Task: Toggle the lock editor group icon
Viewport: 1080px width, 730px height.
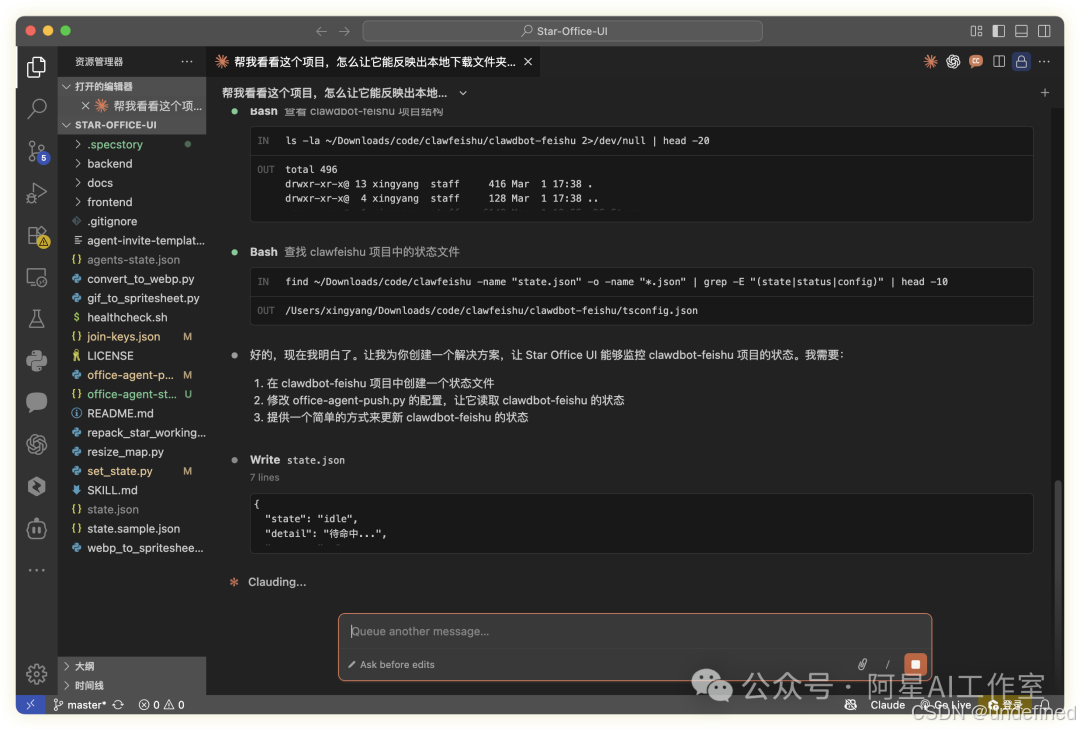Action: point(1021,62)
